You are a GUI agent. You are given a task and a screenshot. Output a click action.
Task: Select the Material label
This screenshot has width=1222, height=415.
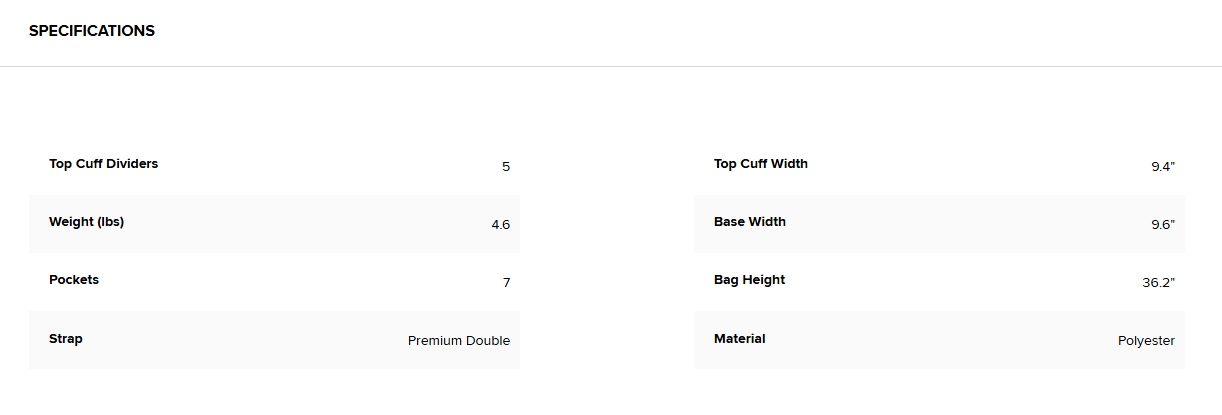pos(740,339)
